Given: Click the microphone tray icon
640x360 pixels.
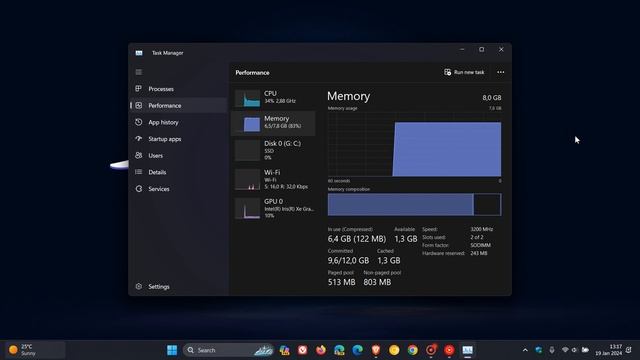Looking at the screenshot, I should [x=552, y=350].
